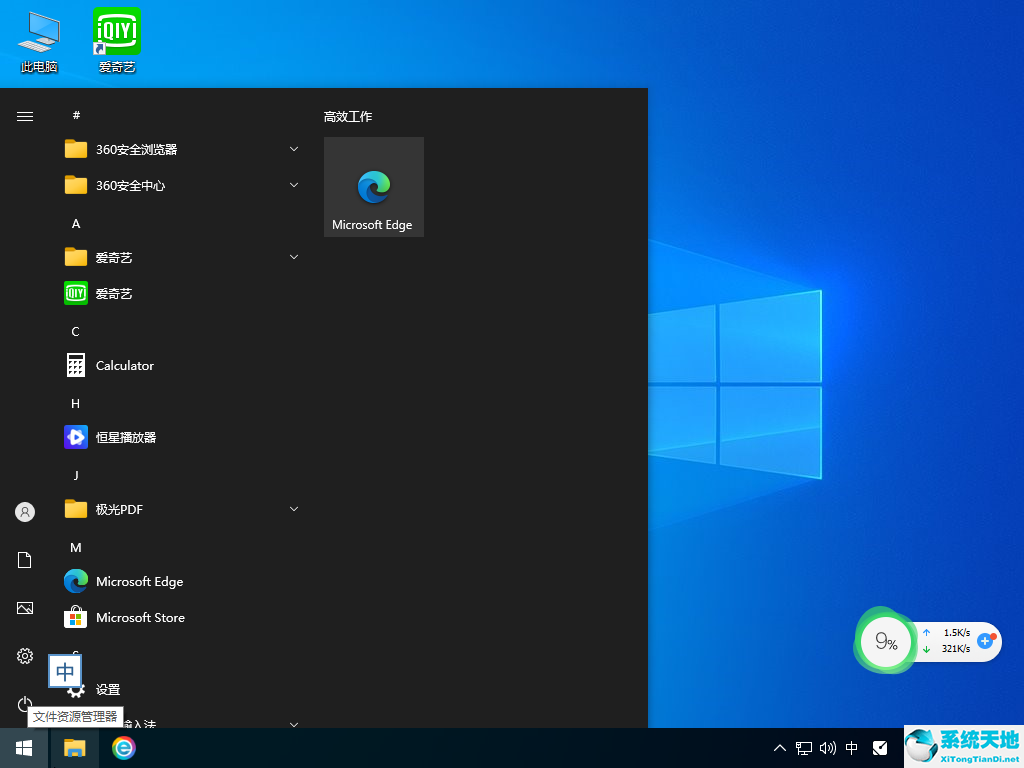The width and height of the screenshot is (1024, 768).
Task: Launch Calculator from app list
Action: pyautogui.click(x=182, y=365)
